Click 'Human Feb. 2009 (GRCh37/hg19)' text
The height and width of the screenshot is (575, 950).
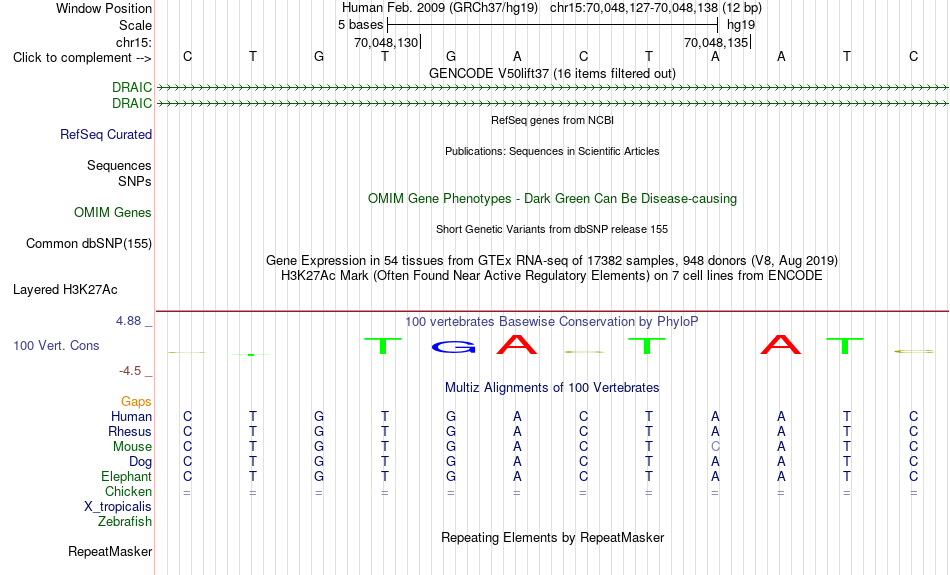coord(440,8)
